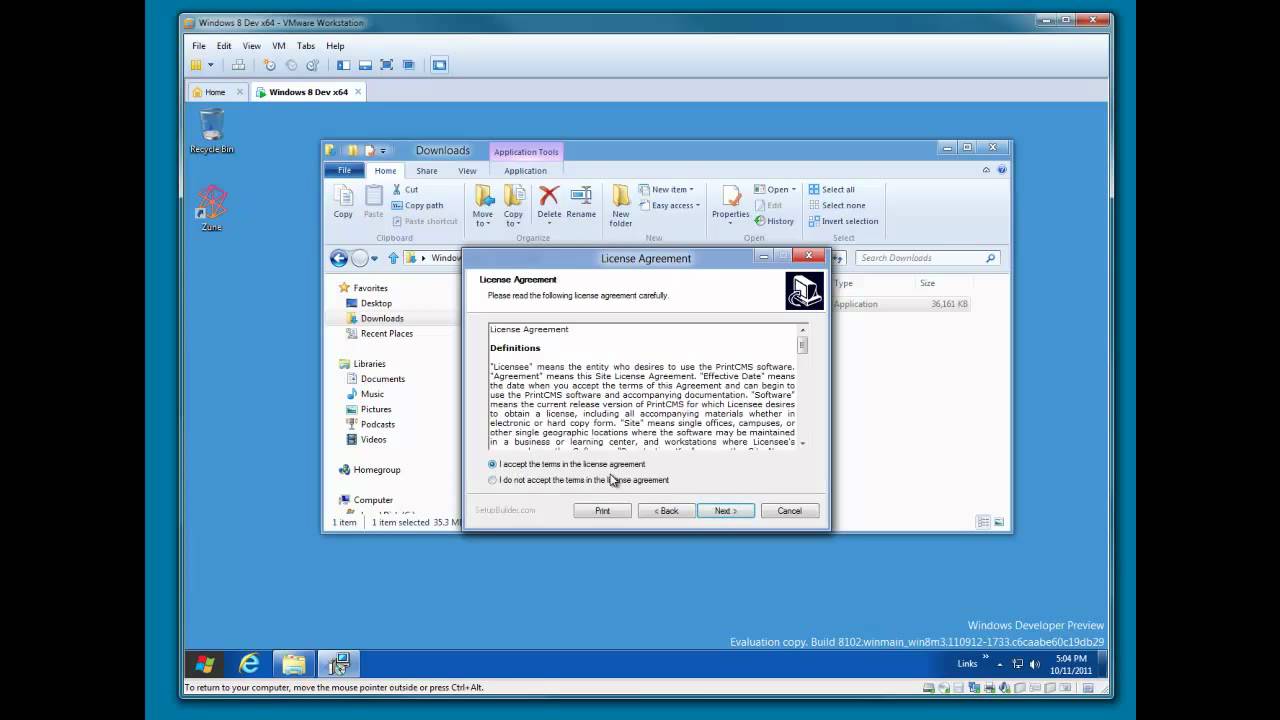The image size is (1280, 720).
Task: Click Copy path in the Clipboard group
Action: click(418, 205)
